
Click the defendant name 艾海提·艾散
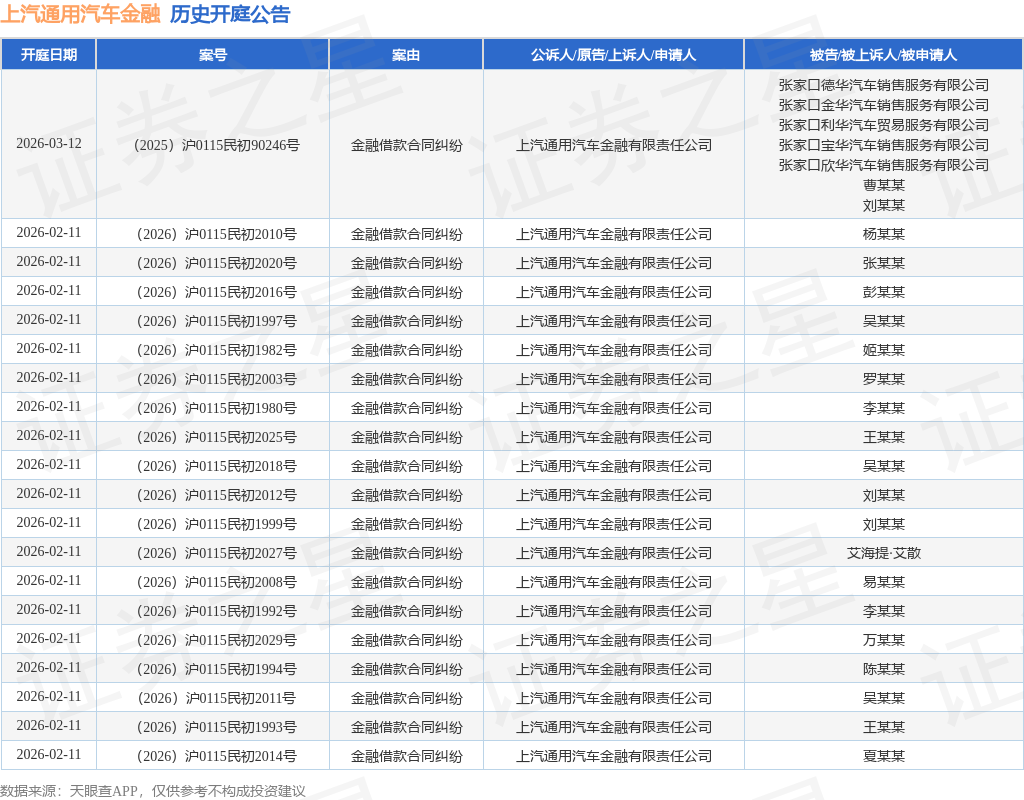click(883, 553)
